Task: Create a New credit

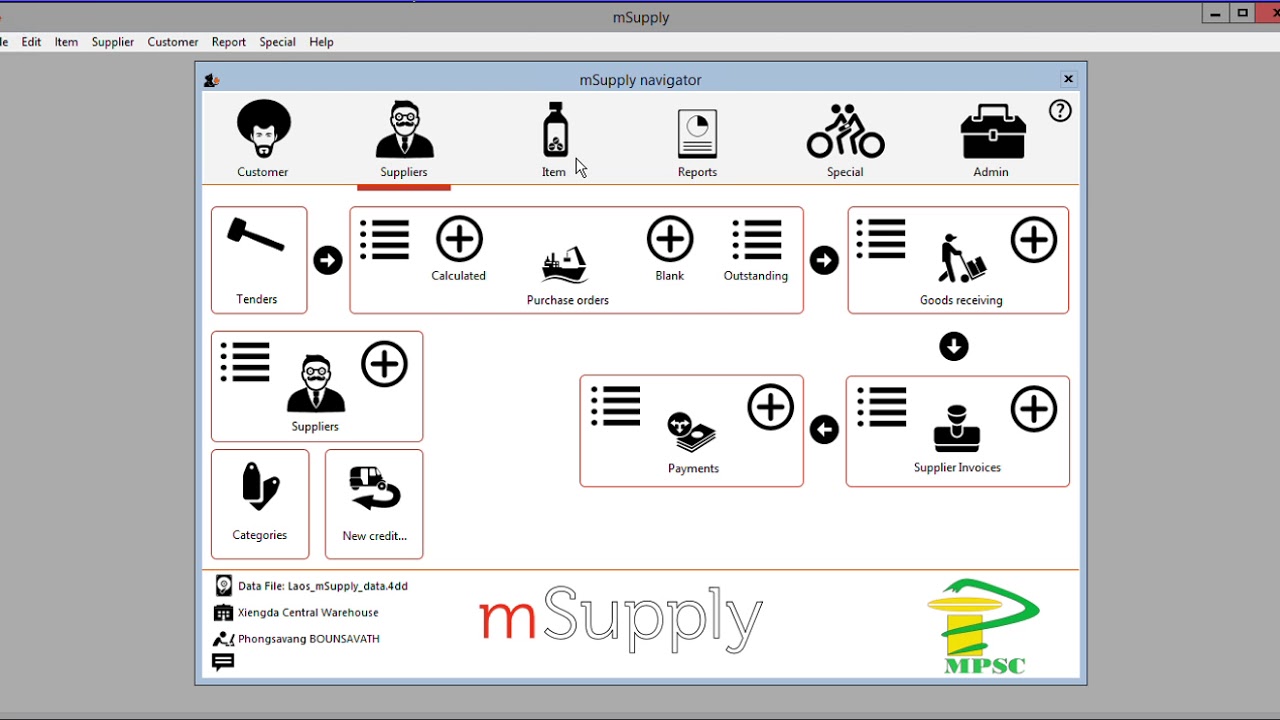Action: [x=374, y=503]
